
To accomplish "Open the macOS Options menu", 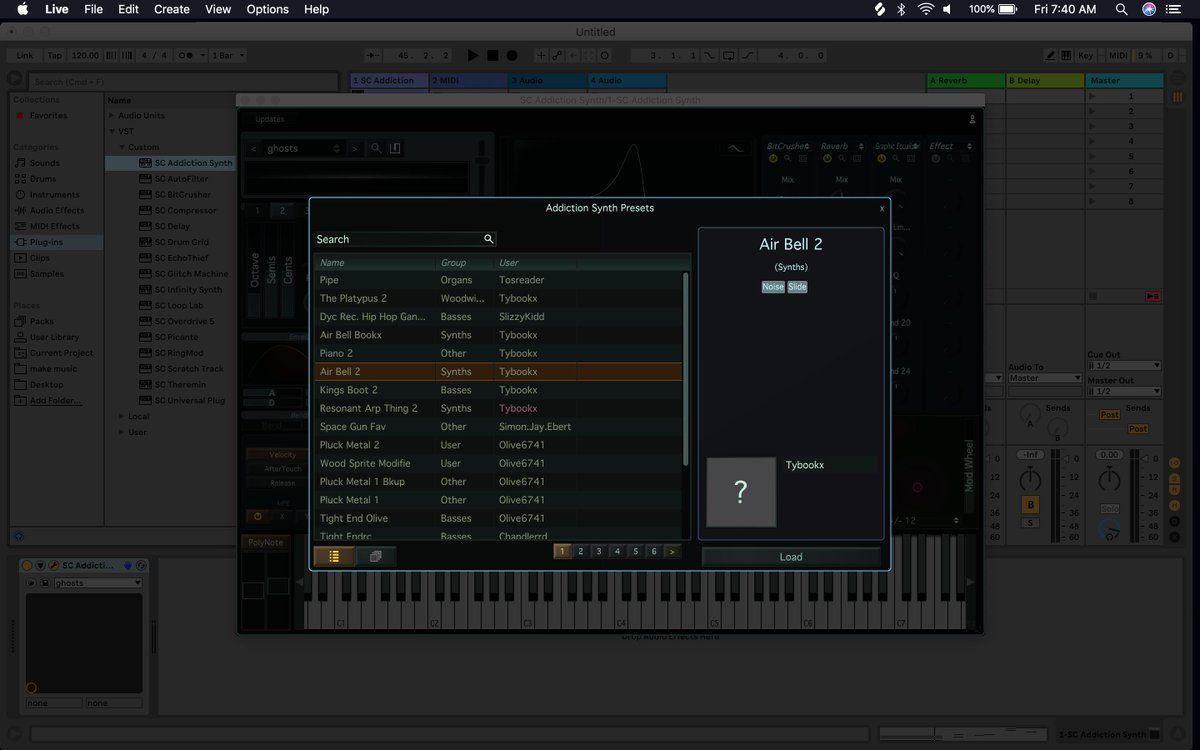I will click(267, 9).
